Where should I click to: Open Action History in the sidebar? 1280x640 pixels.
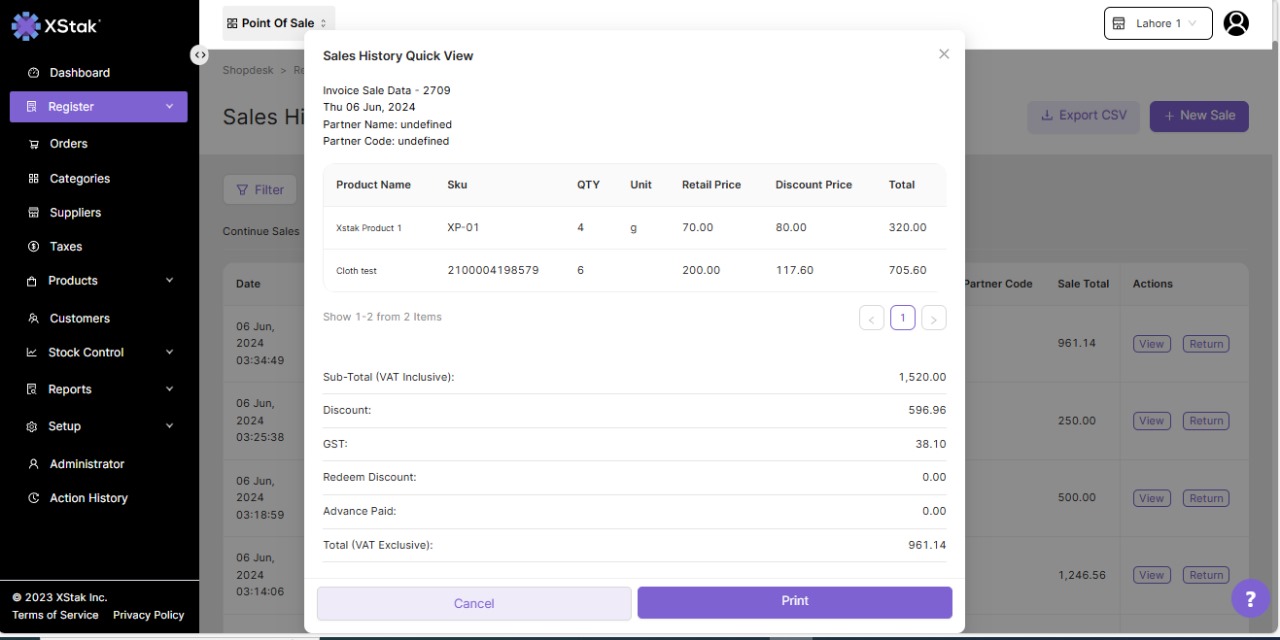(88, 498)
